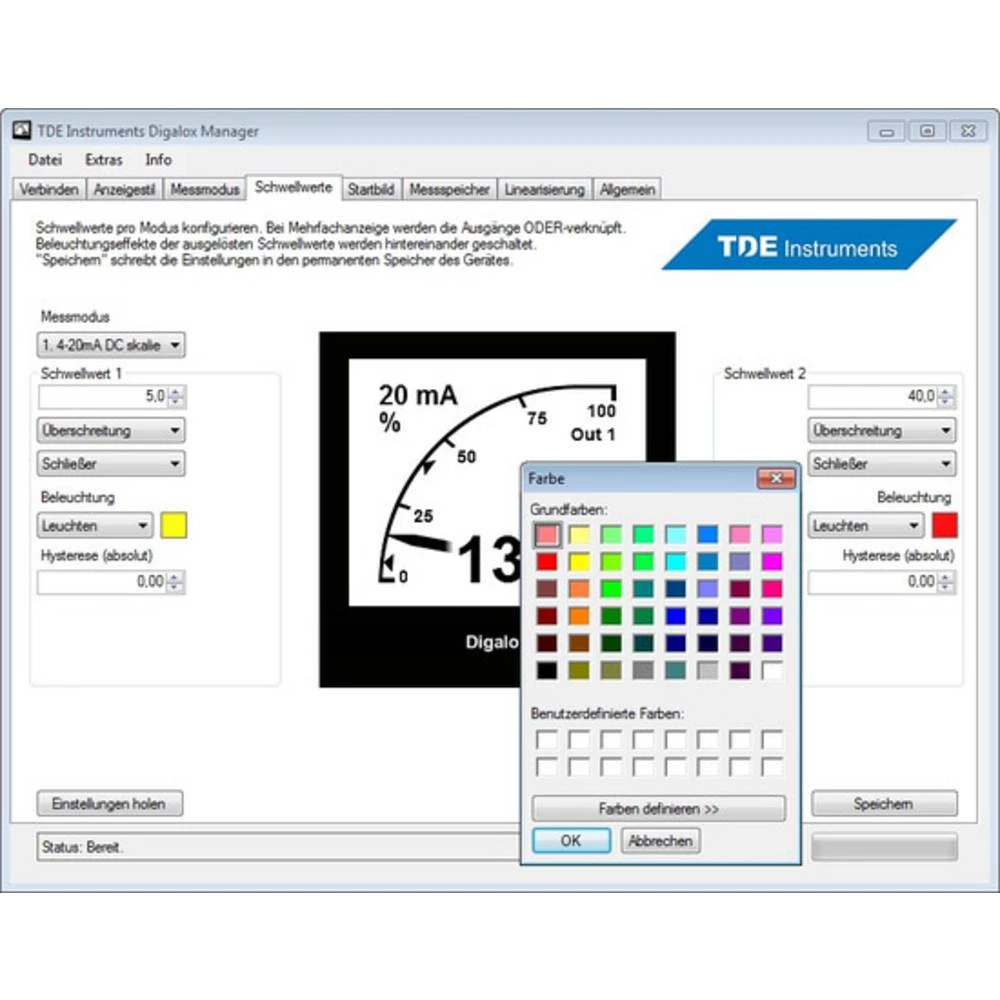Increase Schwellwert 1 value with up arrow
The width and height of the screenshot is (1000, 1000).
(x=177, y=392)
